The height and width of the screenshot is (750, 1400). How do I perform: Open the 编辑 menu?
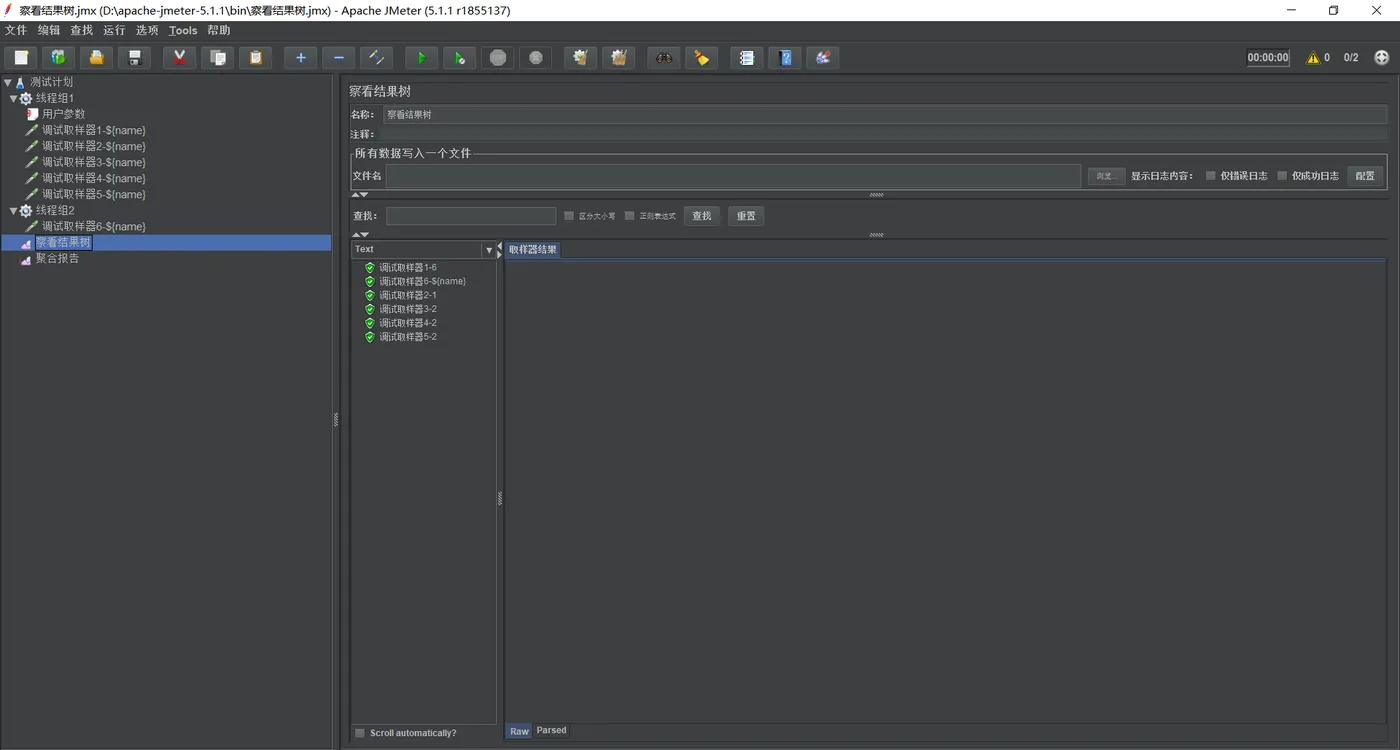click(x=49, y=30)
